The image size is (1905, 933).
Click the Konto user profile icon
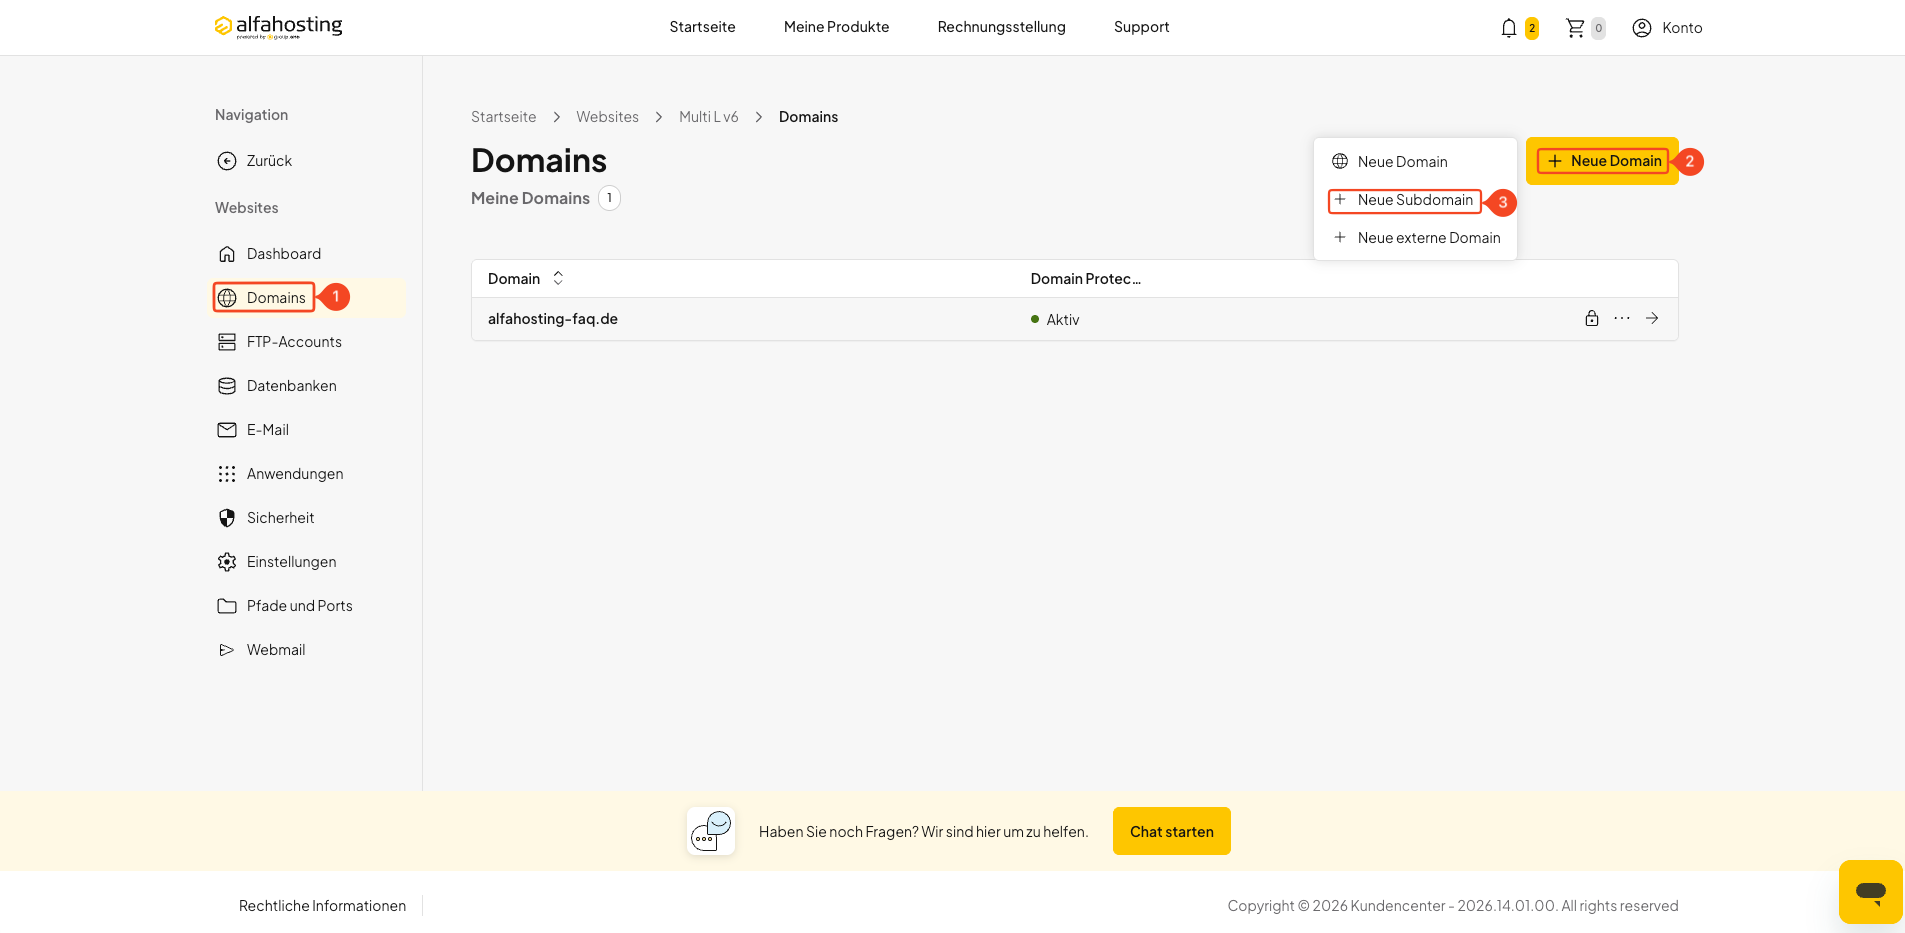1642,28
